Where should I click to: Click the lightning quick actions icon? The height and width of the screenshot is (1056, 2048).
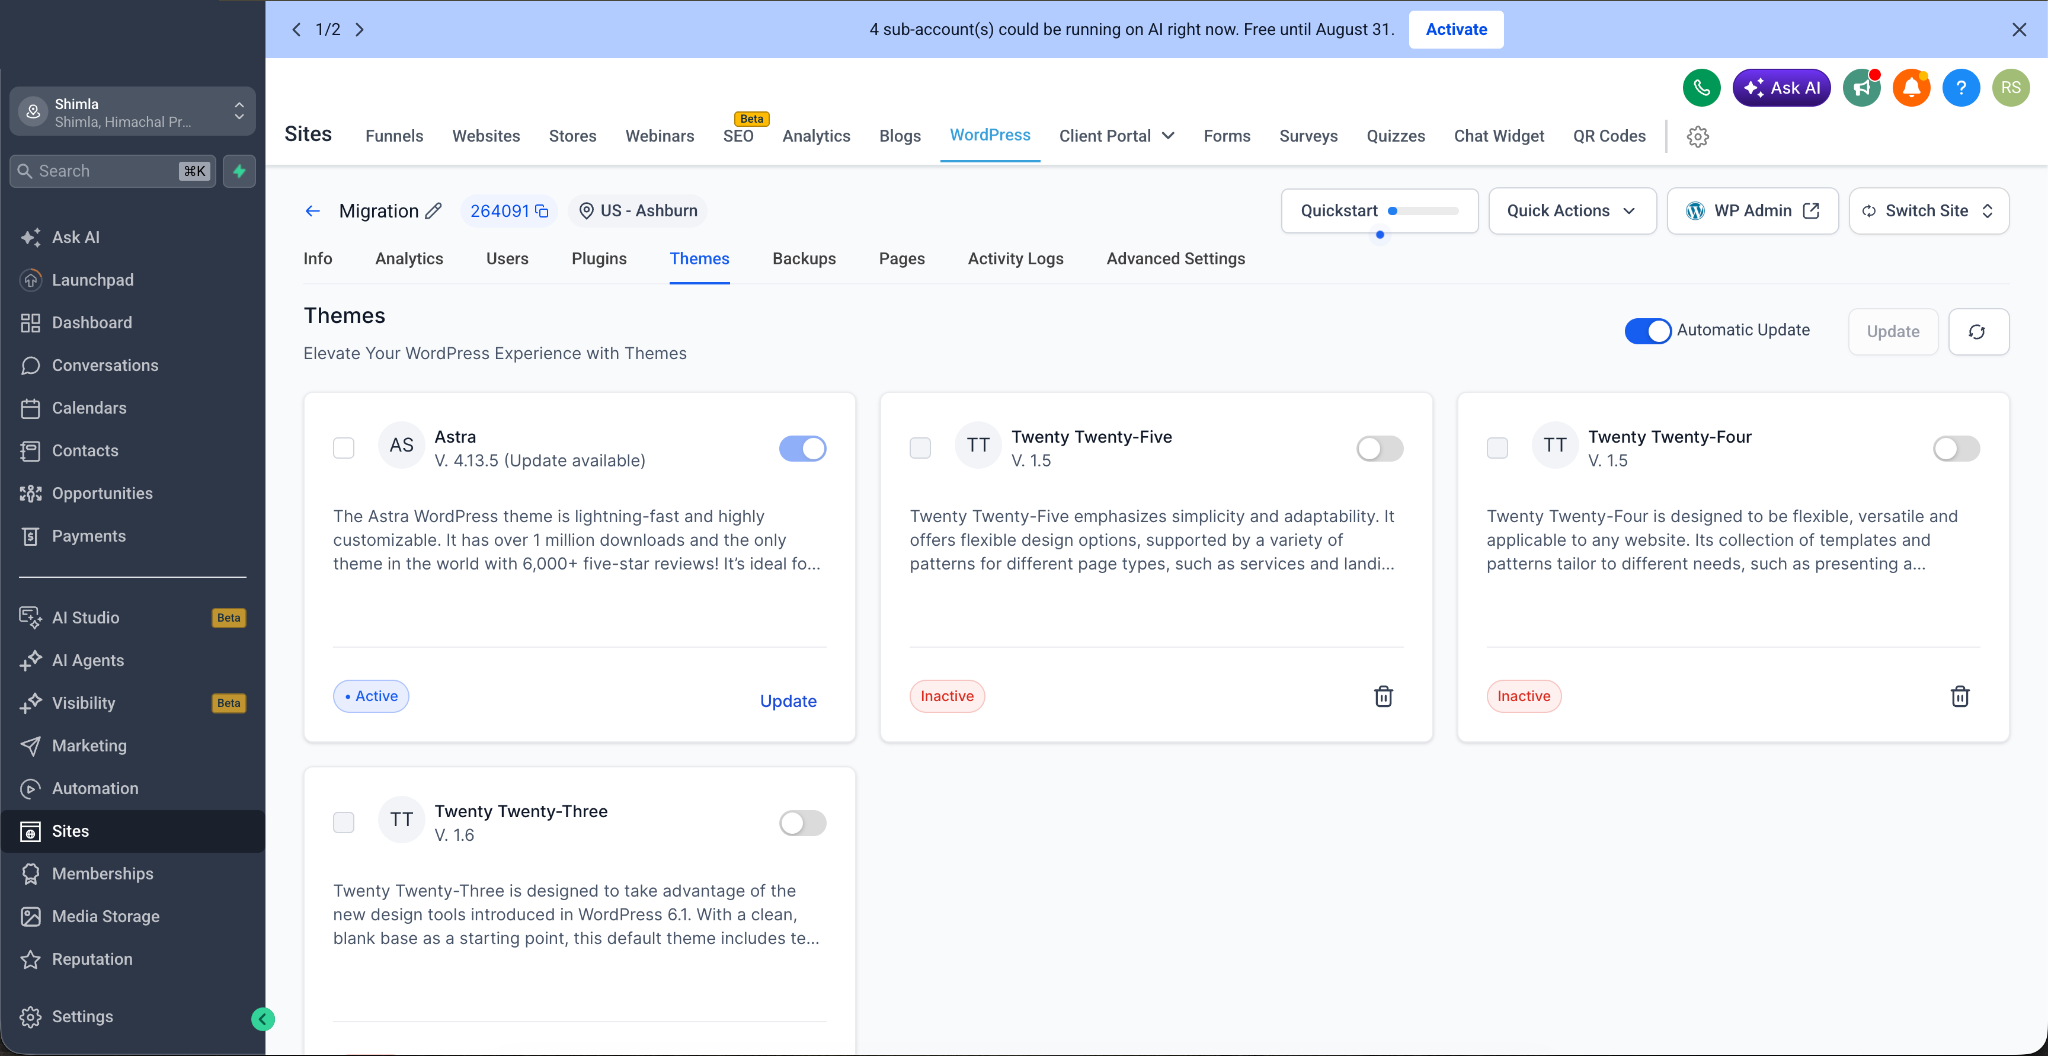239,171
